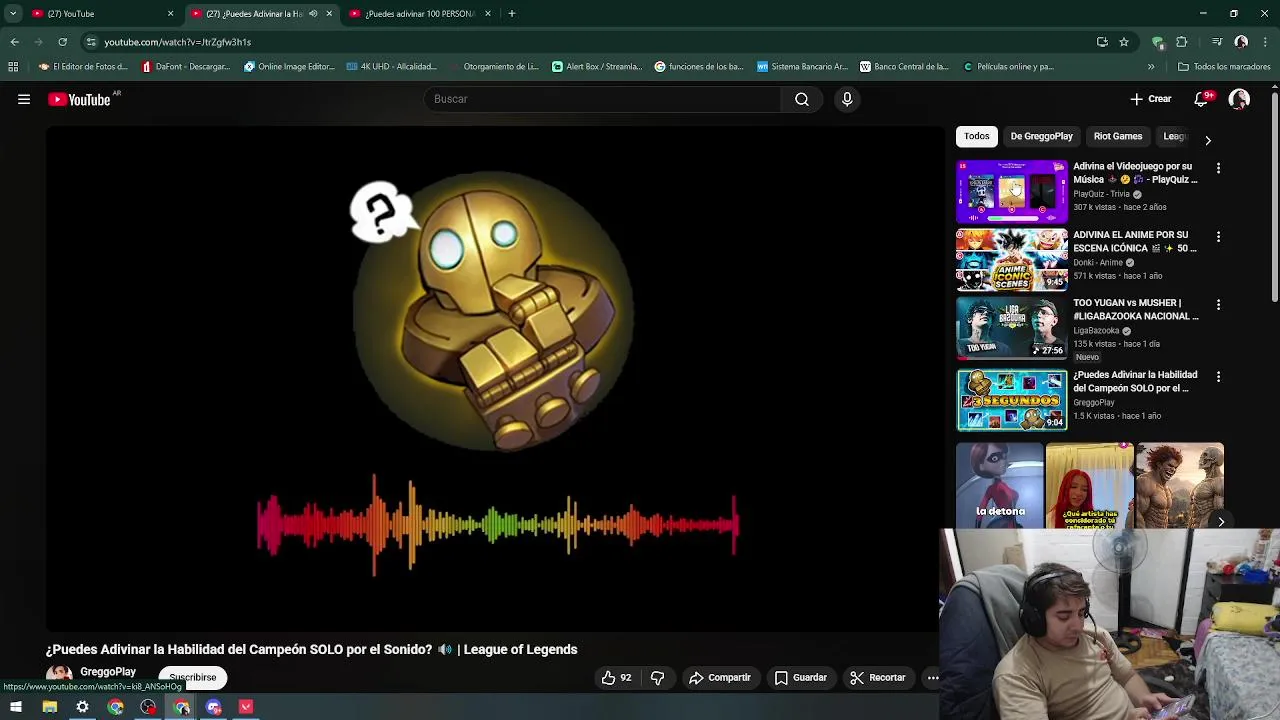Open ADIVINA EL ANIME thumbnail
This screenshot has width=1280, height=720.
click(1012, 260)
